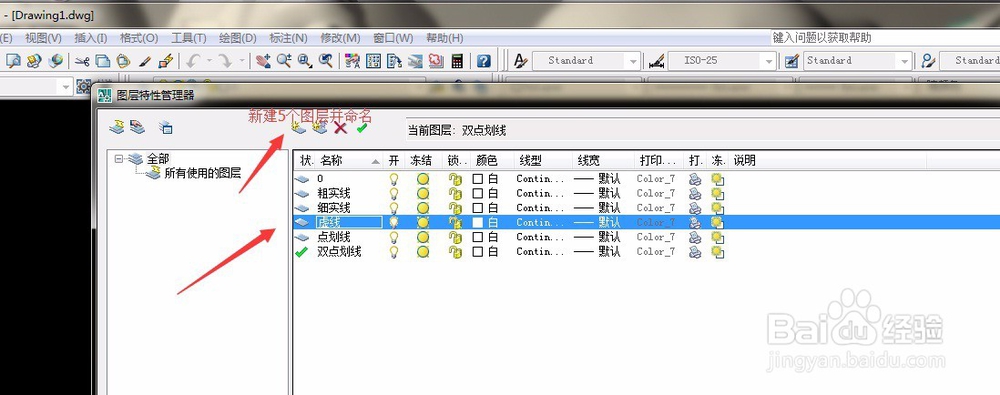The height and width of the screenshot is (395, 1000).
Task: Toggle lock icon for 双点划线 layer
Action: [x=455, y=252]
